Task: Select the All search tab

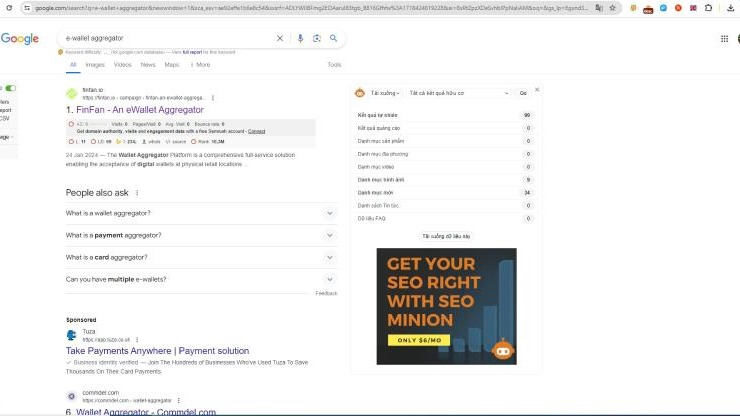Action: click(73, 65)
